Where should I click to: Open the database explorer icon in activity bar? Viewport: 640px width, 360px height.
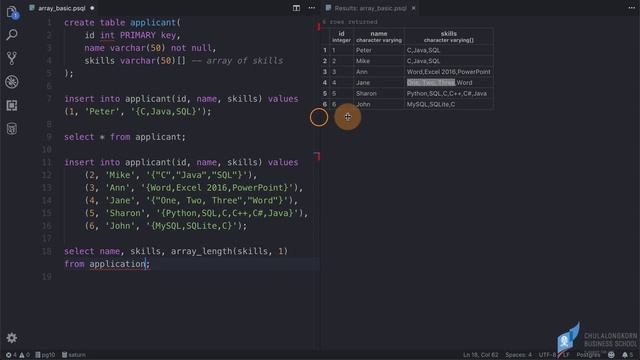[12, 129]
